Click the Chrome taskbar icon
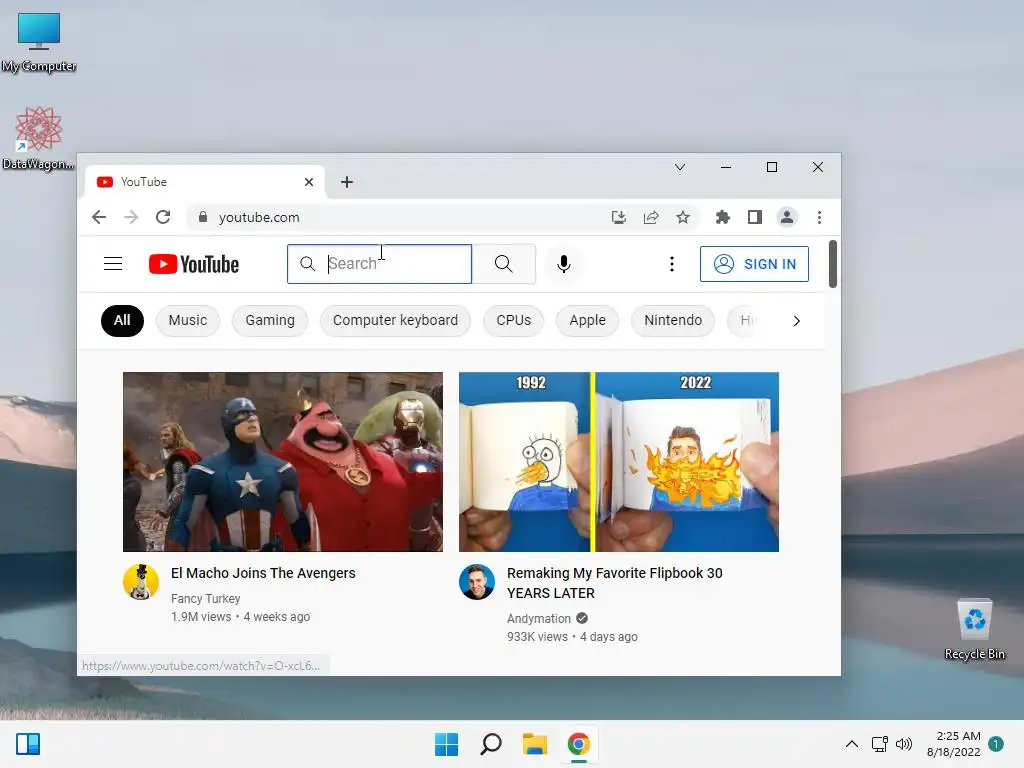 tap(579, 744)
